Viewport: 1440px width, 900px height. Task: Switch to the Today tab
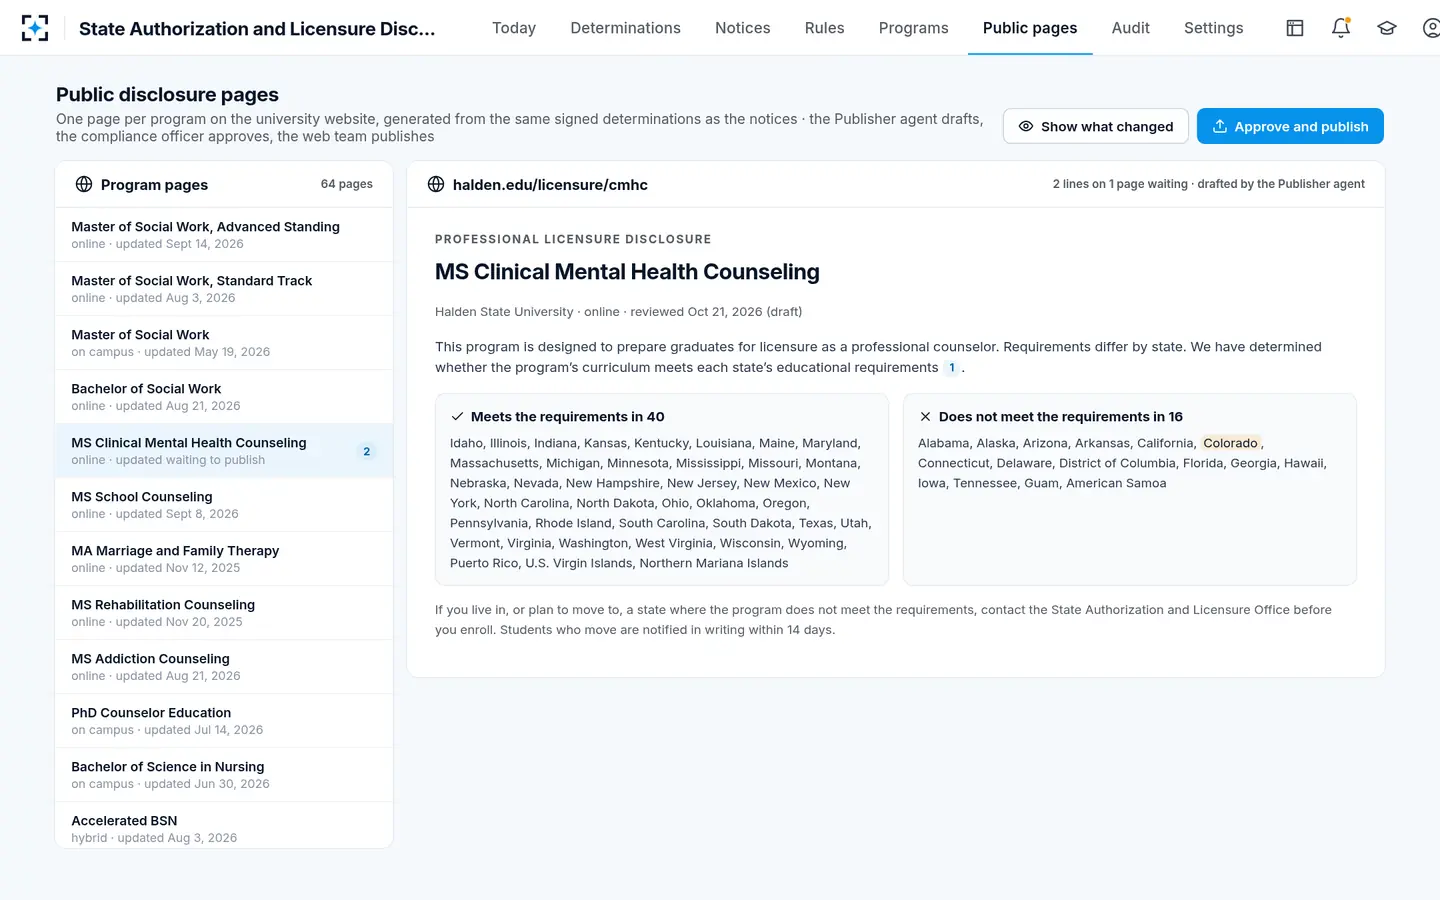tap(514, 28)
